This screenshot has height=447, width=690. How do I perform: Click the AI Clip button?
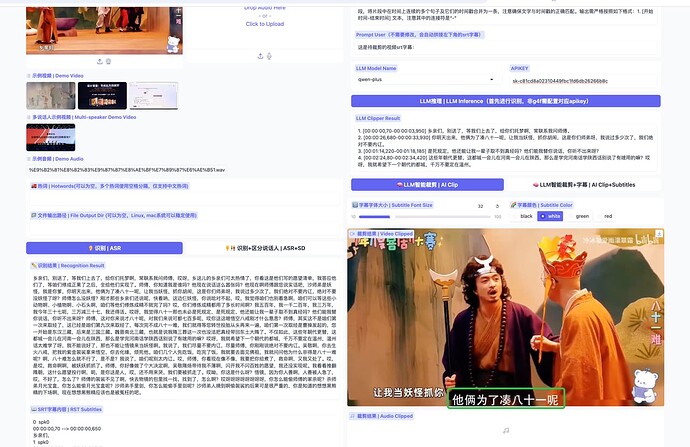[427, 185]
